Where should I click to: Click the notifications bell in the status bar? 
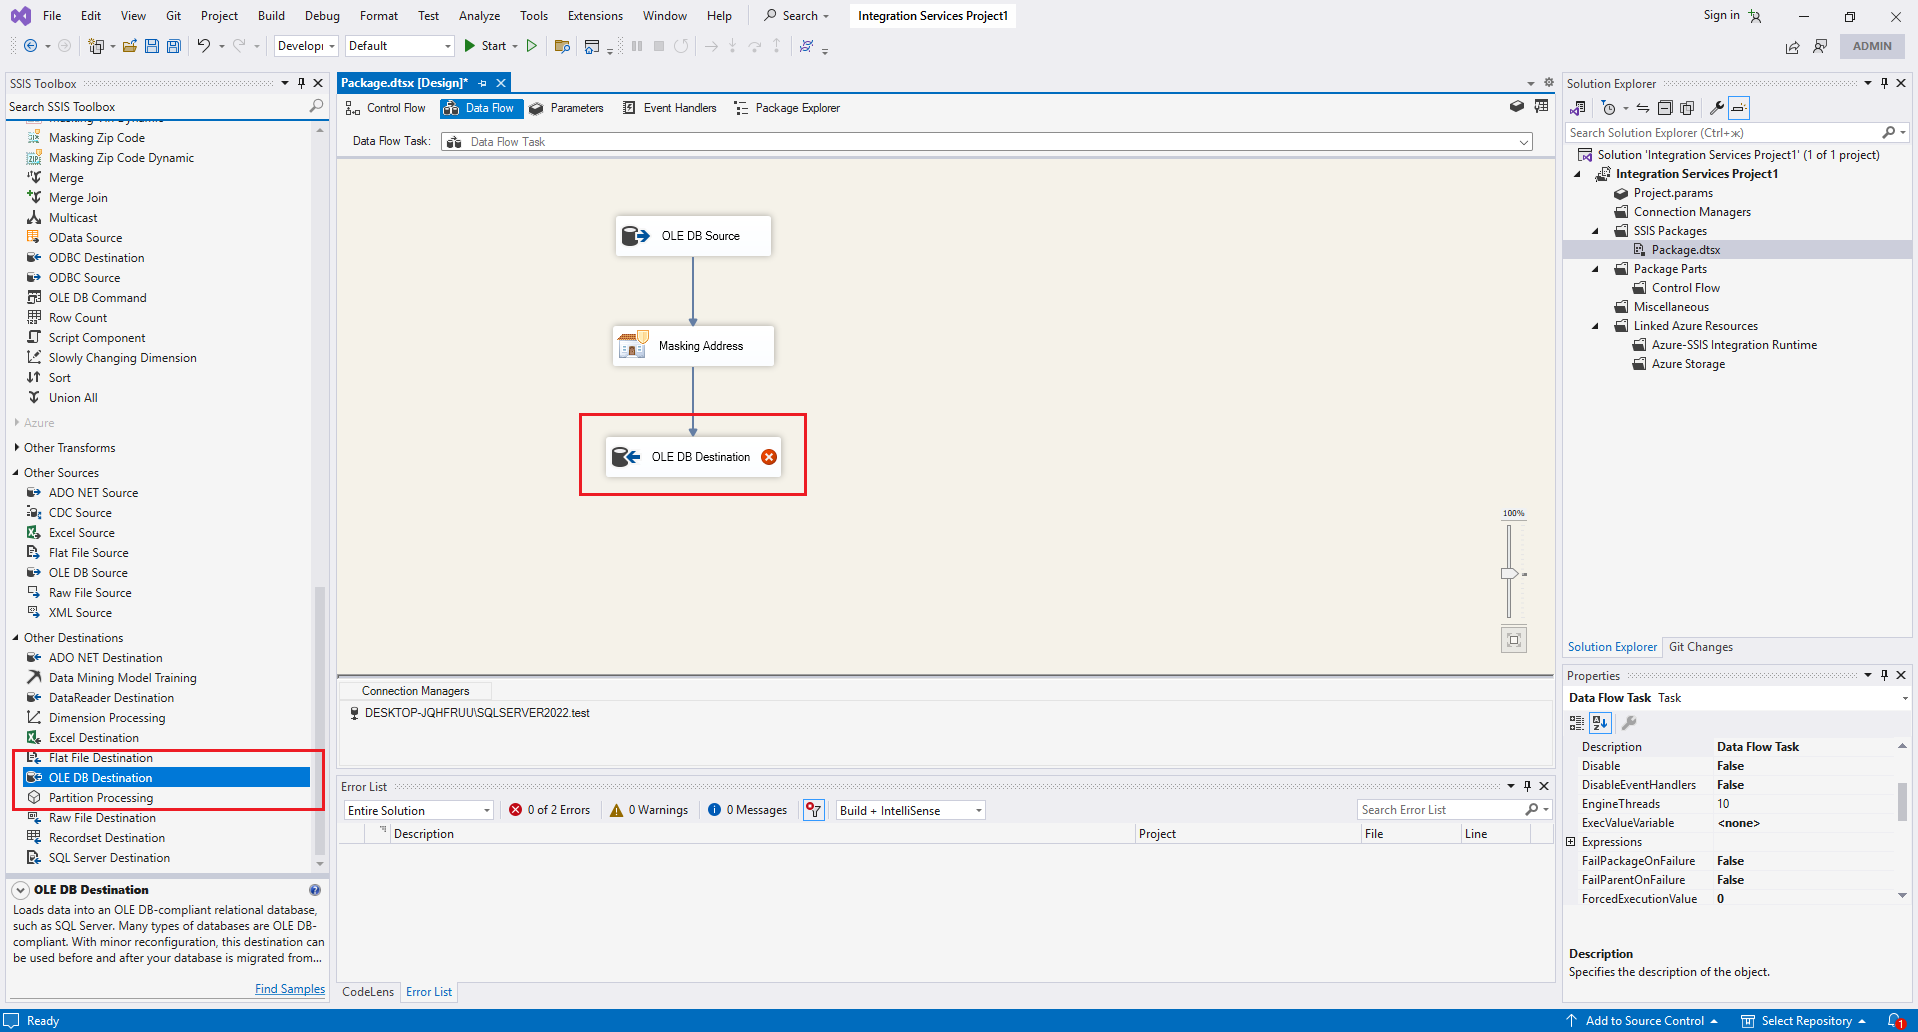(x=1895, y=1021)
